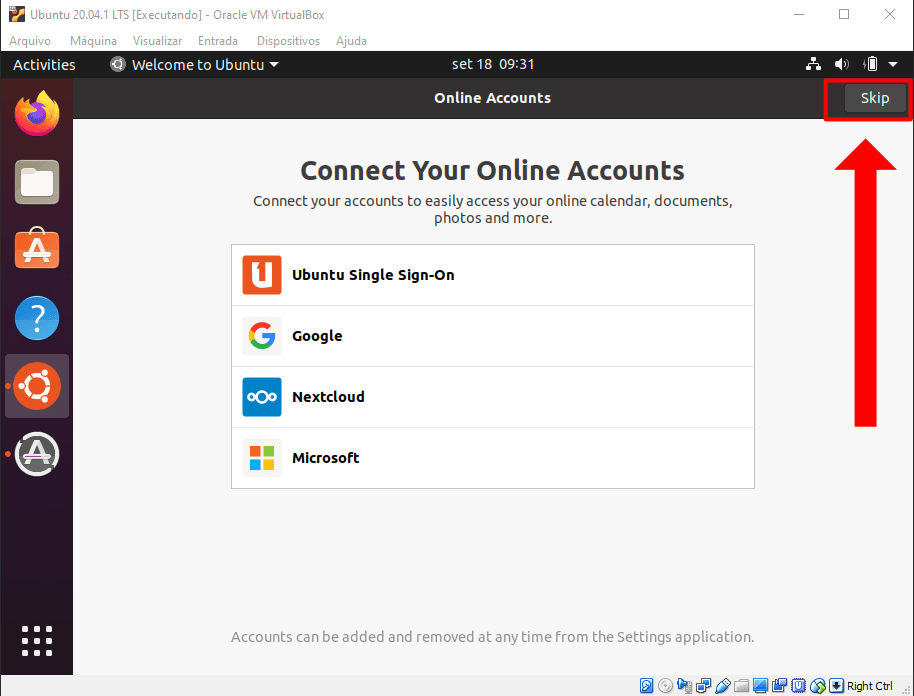Click the Nextcloud blue logo icon
Viewport: 914px width, 696px height.
pos(262,397)
